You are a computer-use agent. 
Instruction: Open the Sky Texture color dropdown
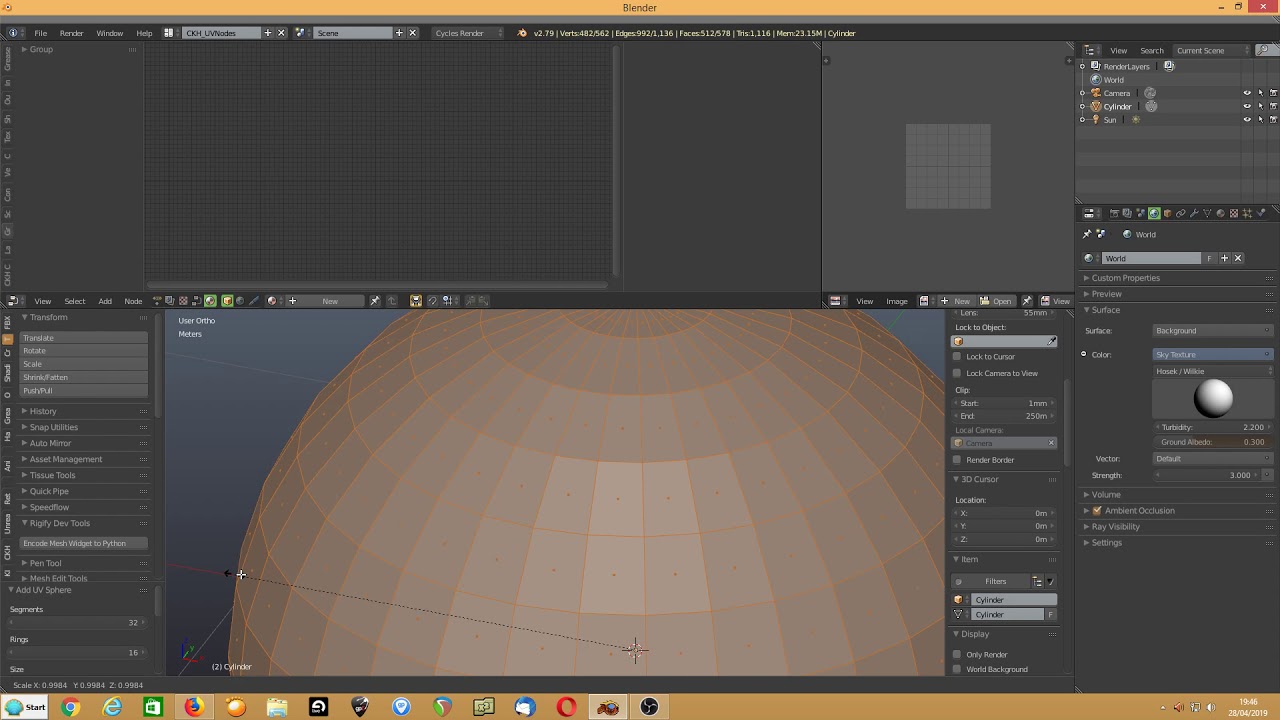[x=1213, y=355]
